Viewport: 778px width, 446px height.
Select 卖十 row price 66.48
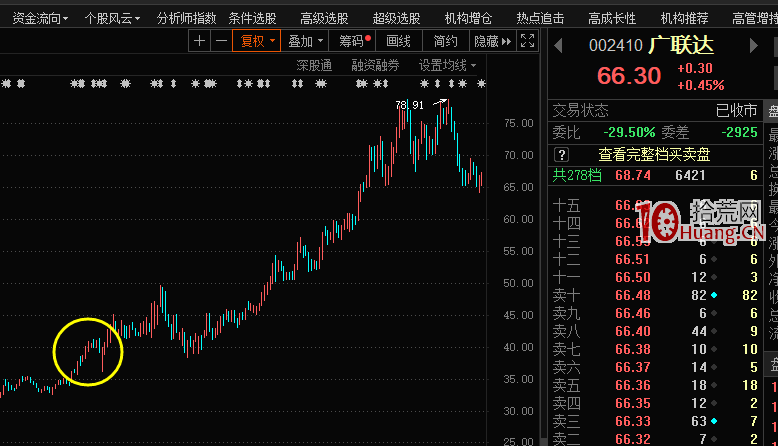click(633, 295)
